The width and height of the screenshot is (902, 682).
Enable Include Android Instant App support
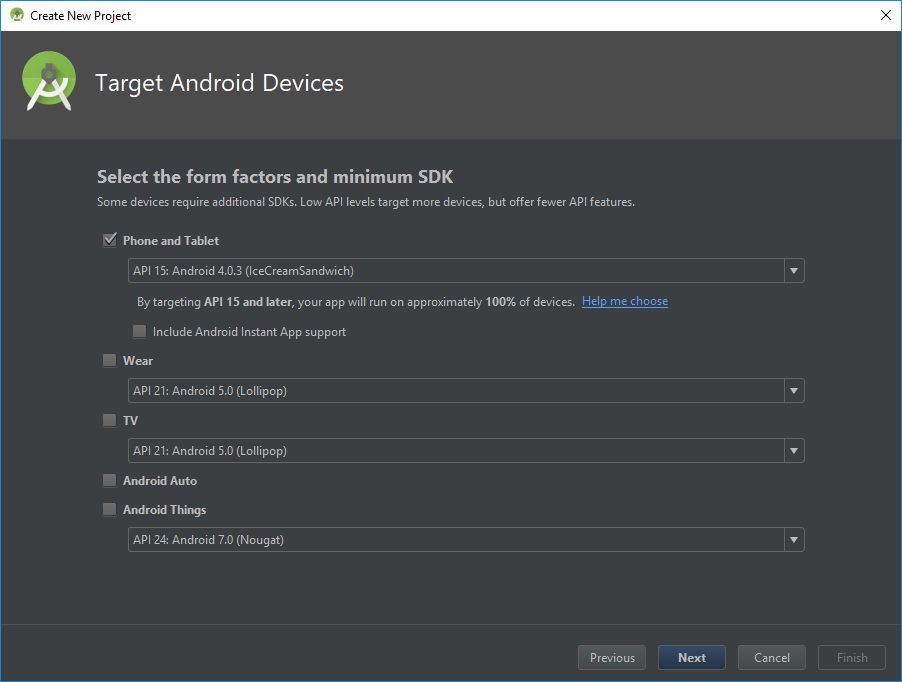139,331
